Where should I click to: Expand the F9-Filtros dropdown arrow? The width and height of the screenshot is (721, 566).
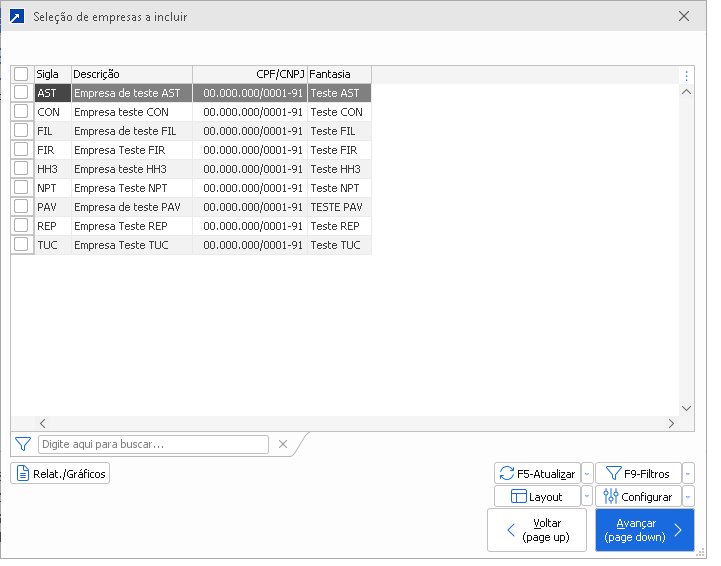(x=688, y=474)
